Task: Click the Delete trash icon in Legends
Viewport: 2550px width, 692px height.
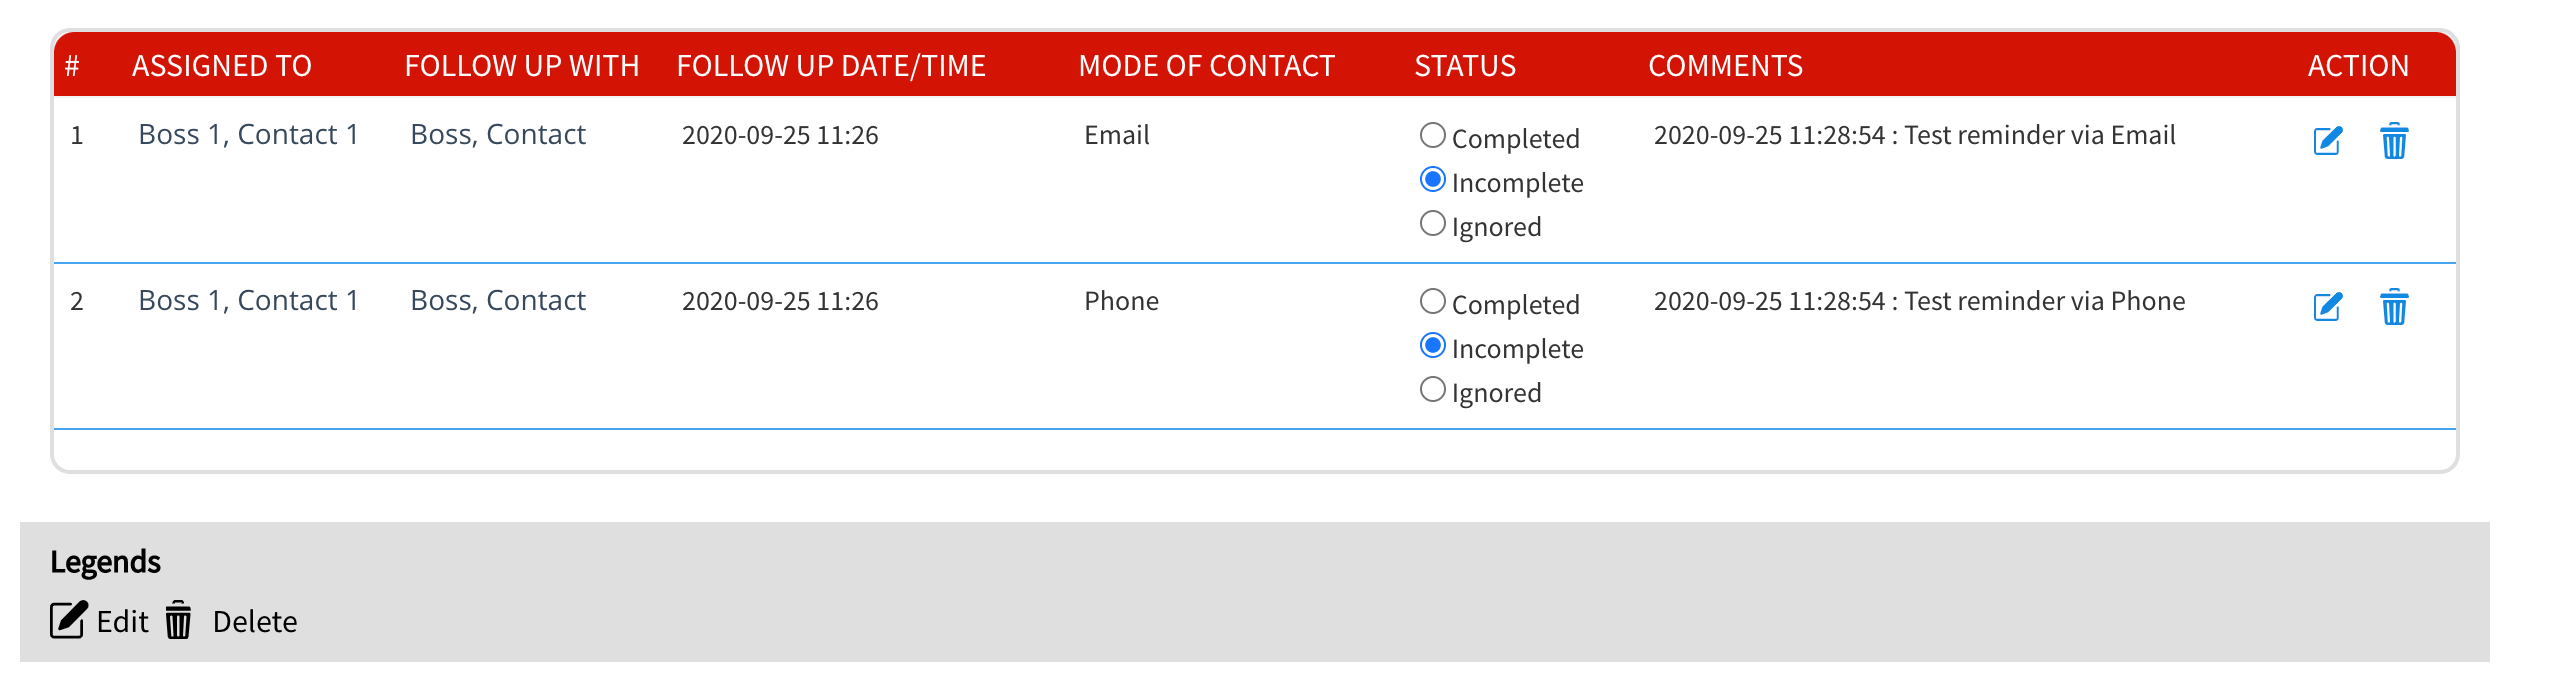Action: click(179, 620)
